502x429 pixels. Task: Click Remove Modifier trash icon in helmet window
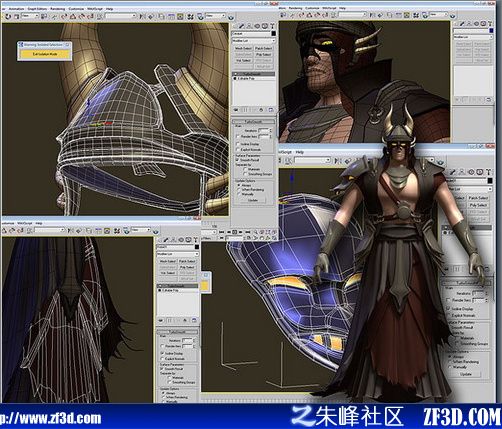pyautogui.click(x=261, y=110)
